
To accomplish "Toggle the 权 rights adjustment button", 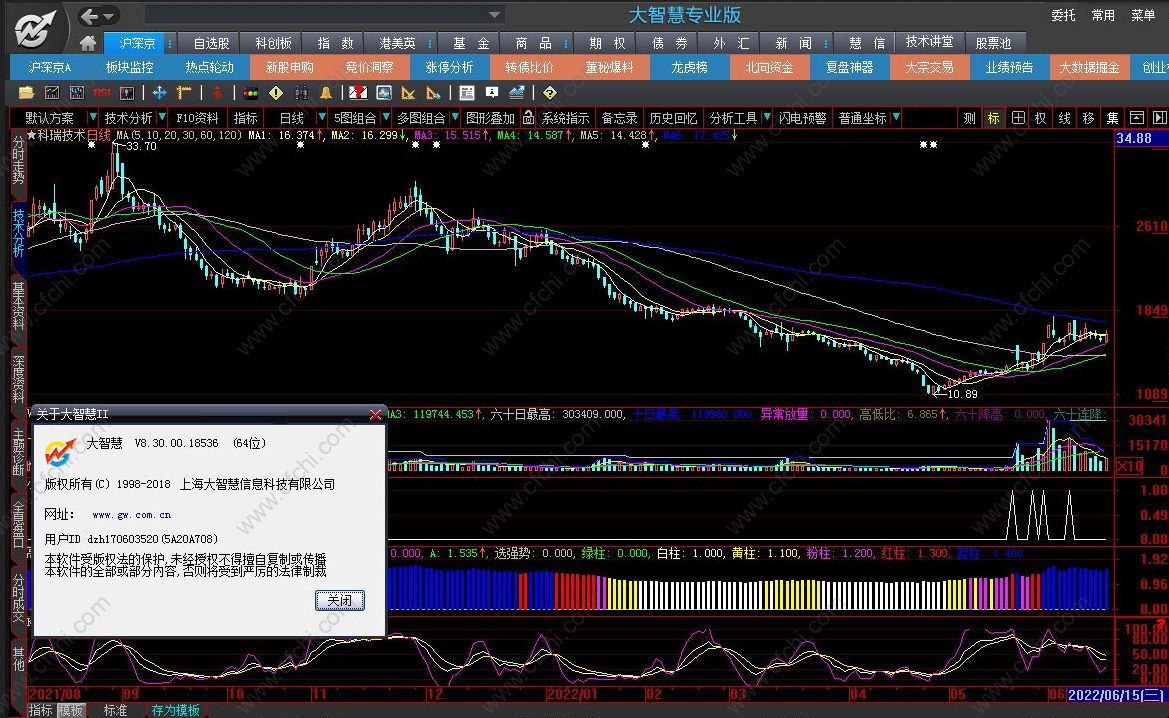I will 1041,118.
